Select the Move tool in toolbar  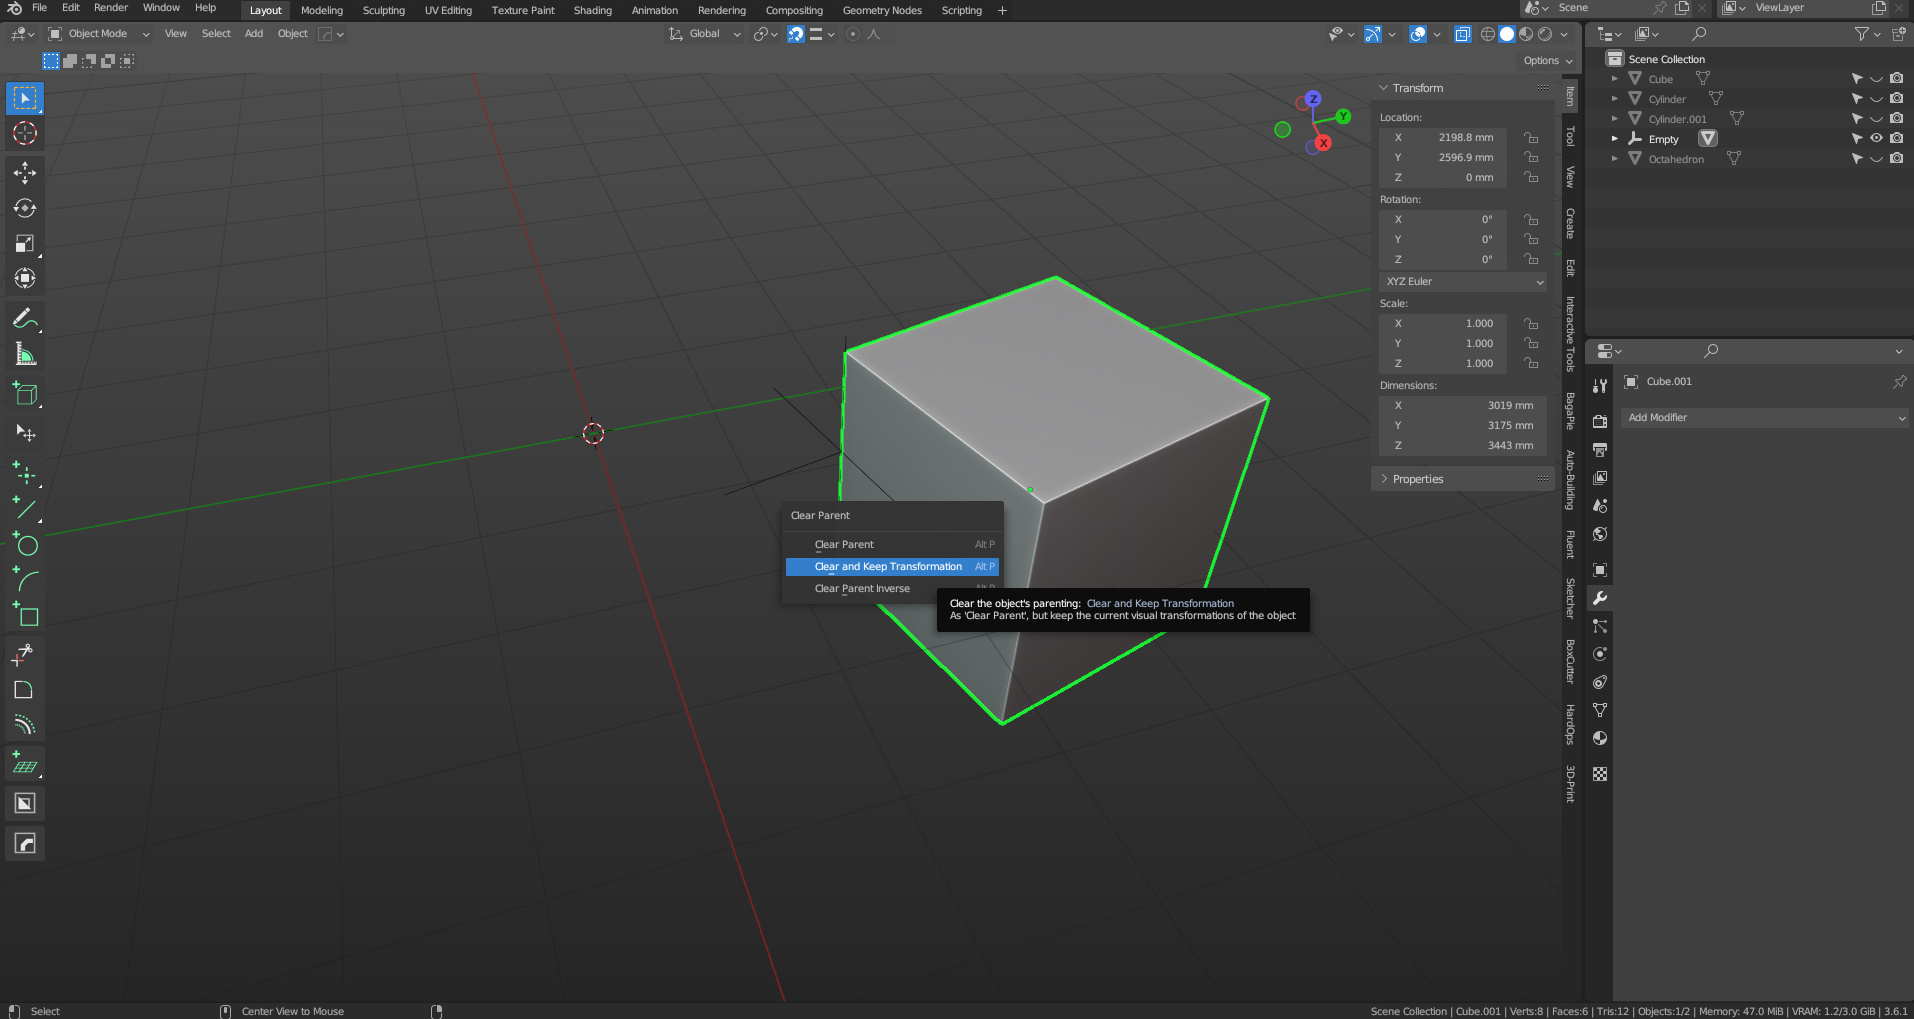click(25, 173)
